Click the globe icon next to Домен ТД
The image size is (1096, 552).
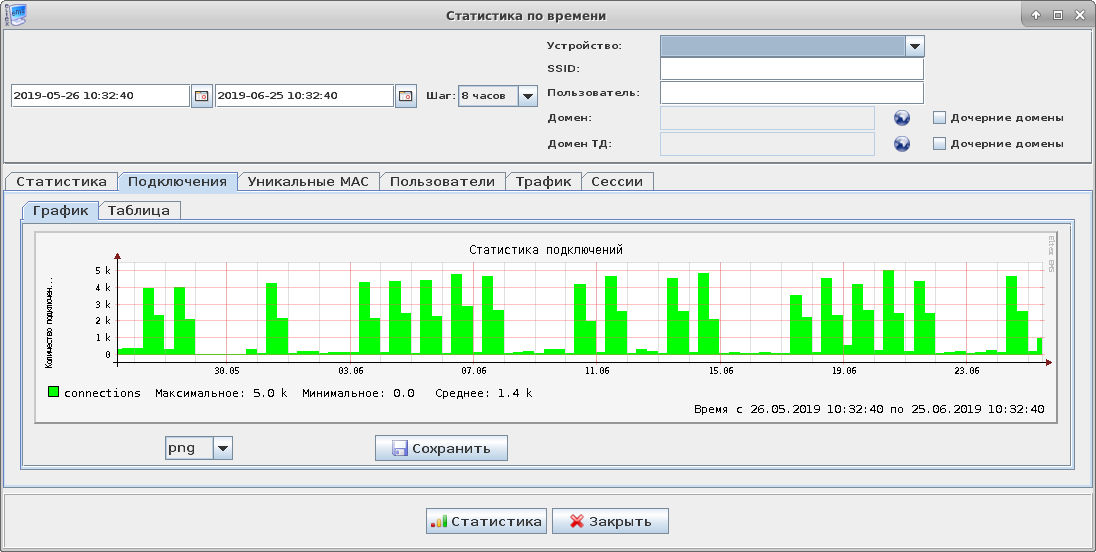pyautogui.click(x=902, y=143)
